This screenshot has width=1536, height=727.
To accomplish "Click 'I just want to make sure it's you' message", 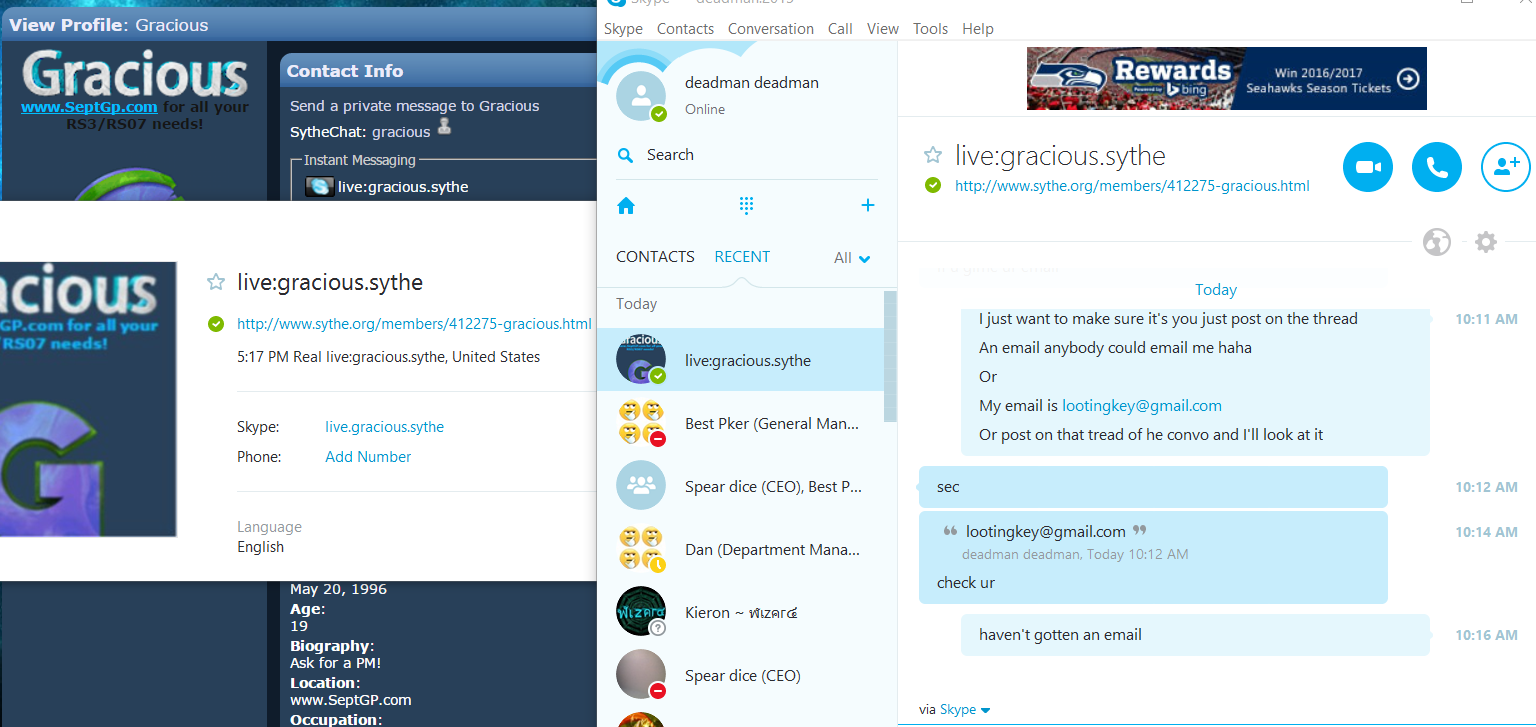I will click(x=1168, y=319).
